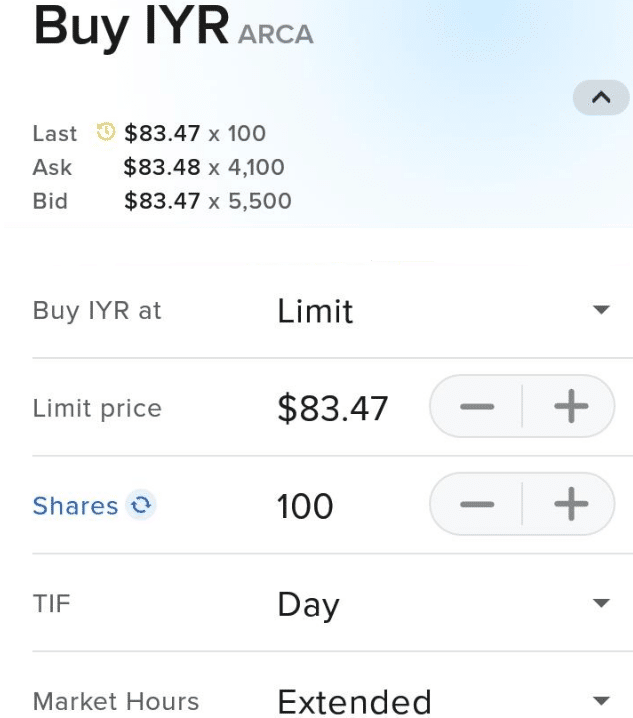633x718 pixels.
Task: Open the TIF dropdown arrow next to Day
Action: pos(601,603)
